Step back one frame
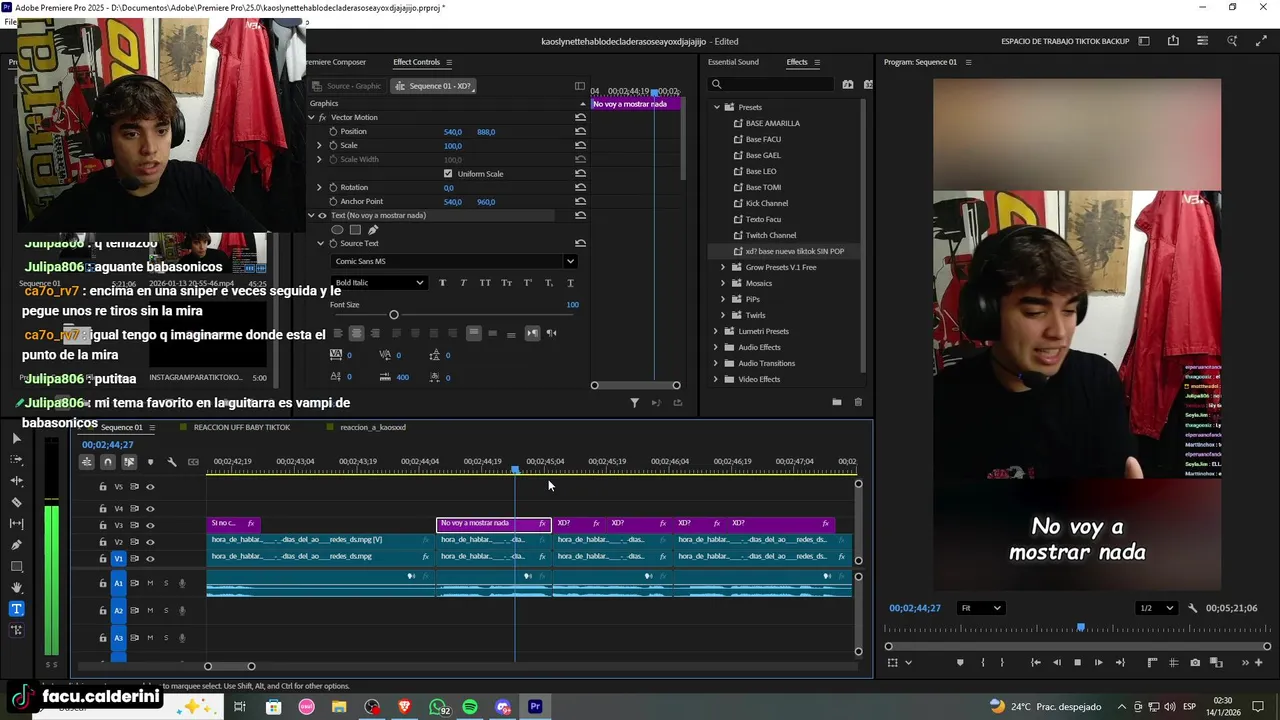The width and height of the screenshot is (1280, 720). point(1056,662)
